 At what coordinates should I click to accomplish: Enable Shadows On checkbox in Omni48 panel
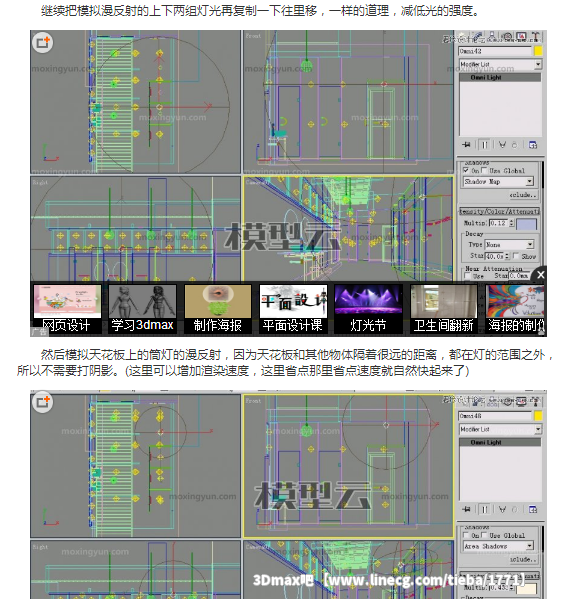[466, 535]
